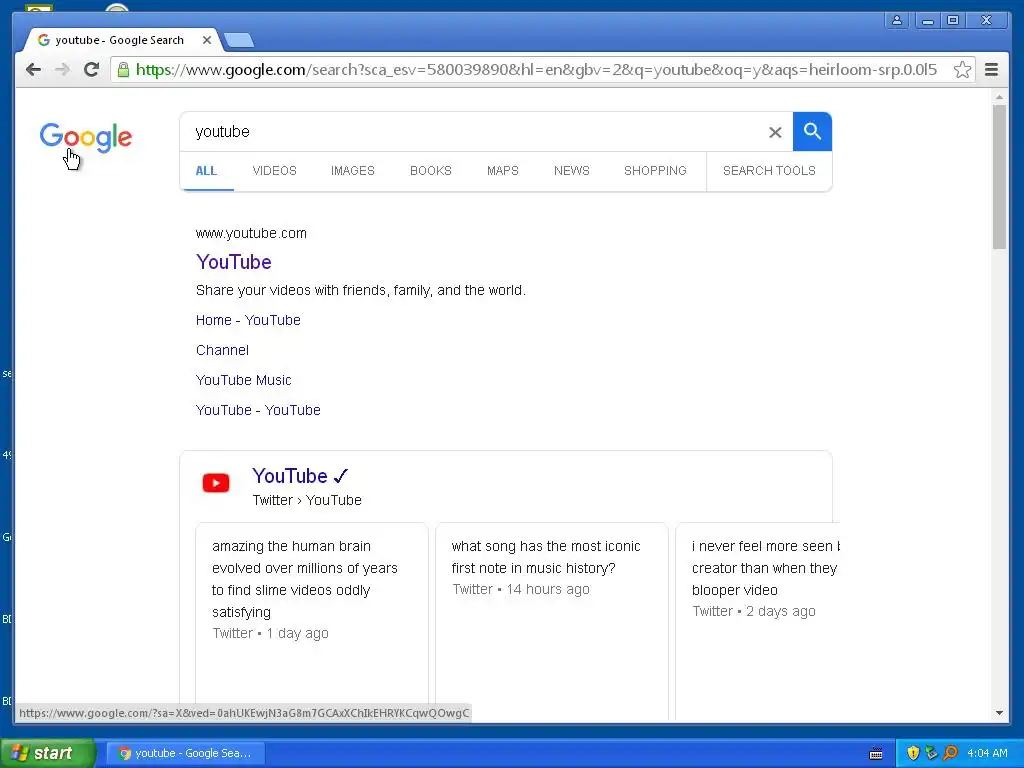Open the Channel sitelink
Screen dimensions: 1024x768
[x=222, y=350]
